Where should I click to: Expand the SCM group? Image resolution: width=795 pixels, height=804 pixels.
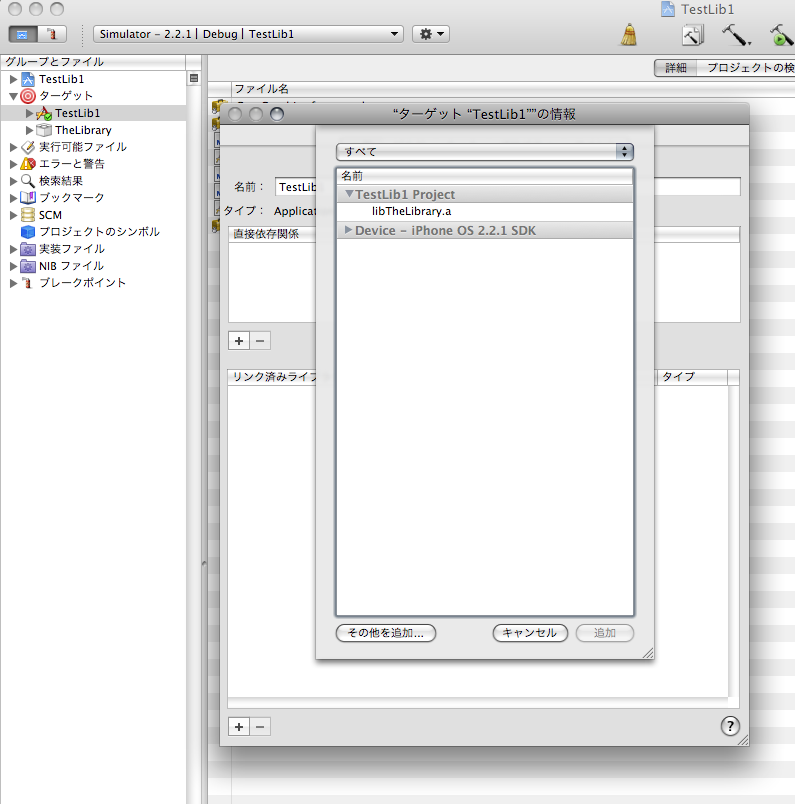tap(13, 215)
